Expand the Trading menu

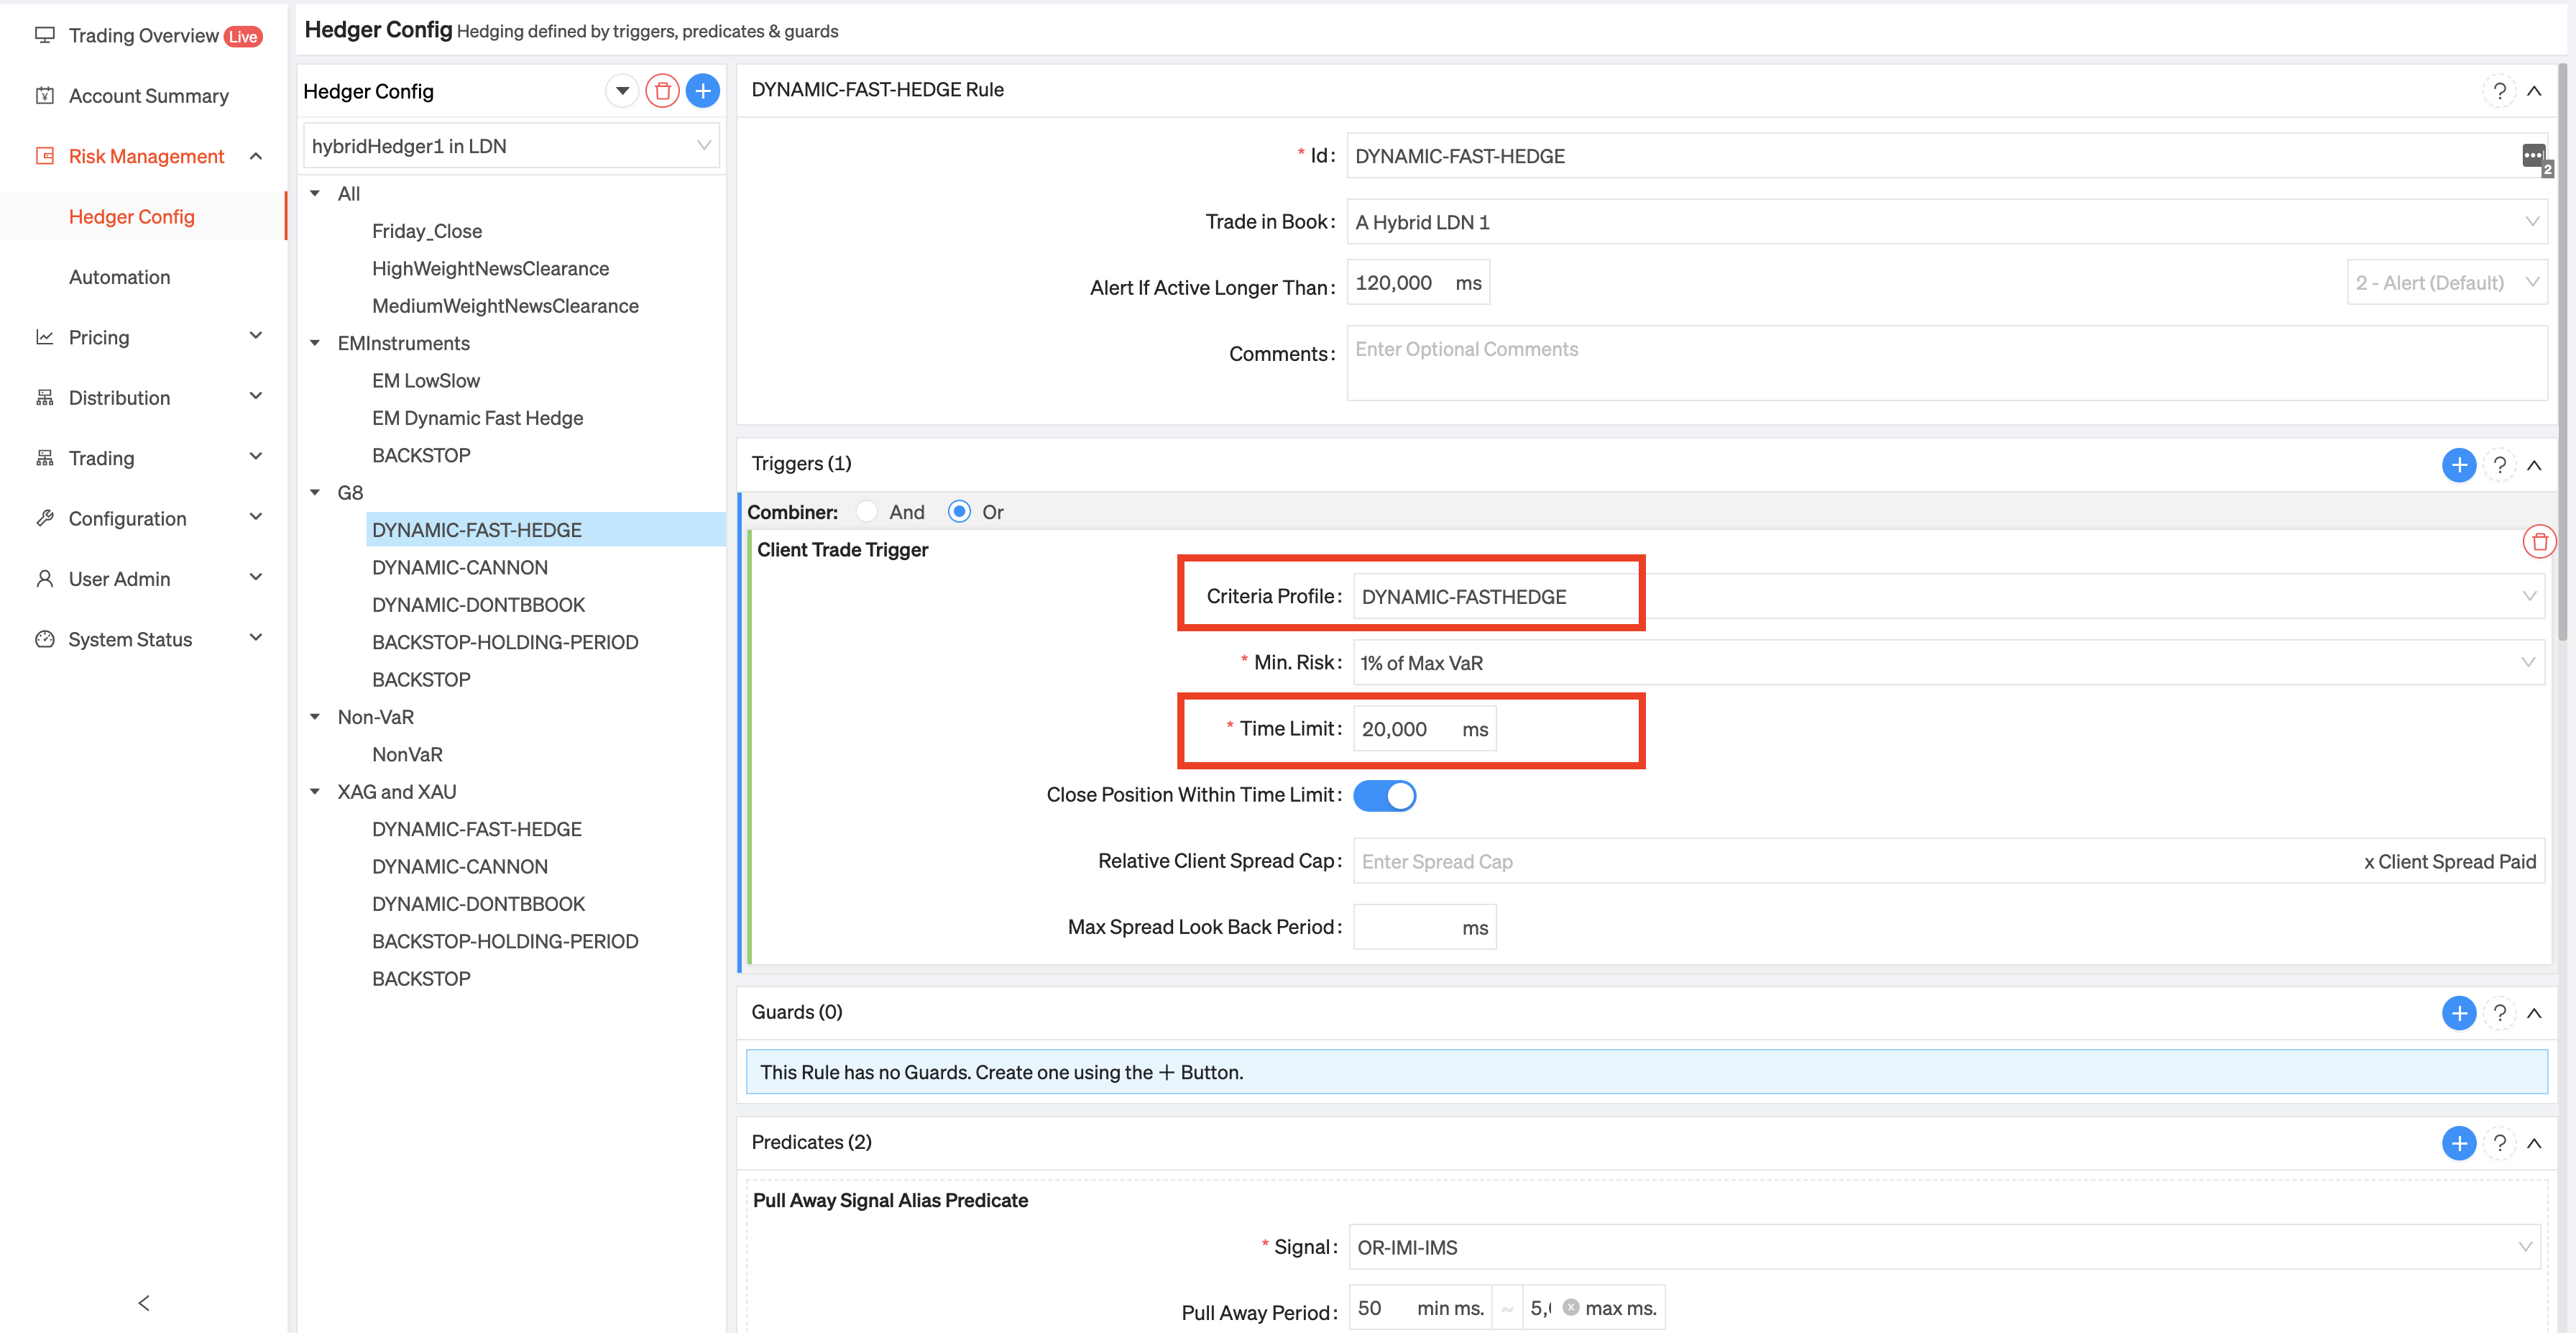[256, 457]
